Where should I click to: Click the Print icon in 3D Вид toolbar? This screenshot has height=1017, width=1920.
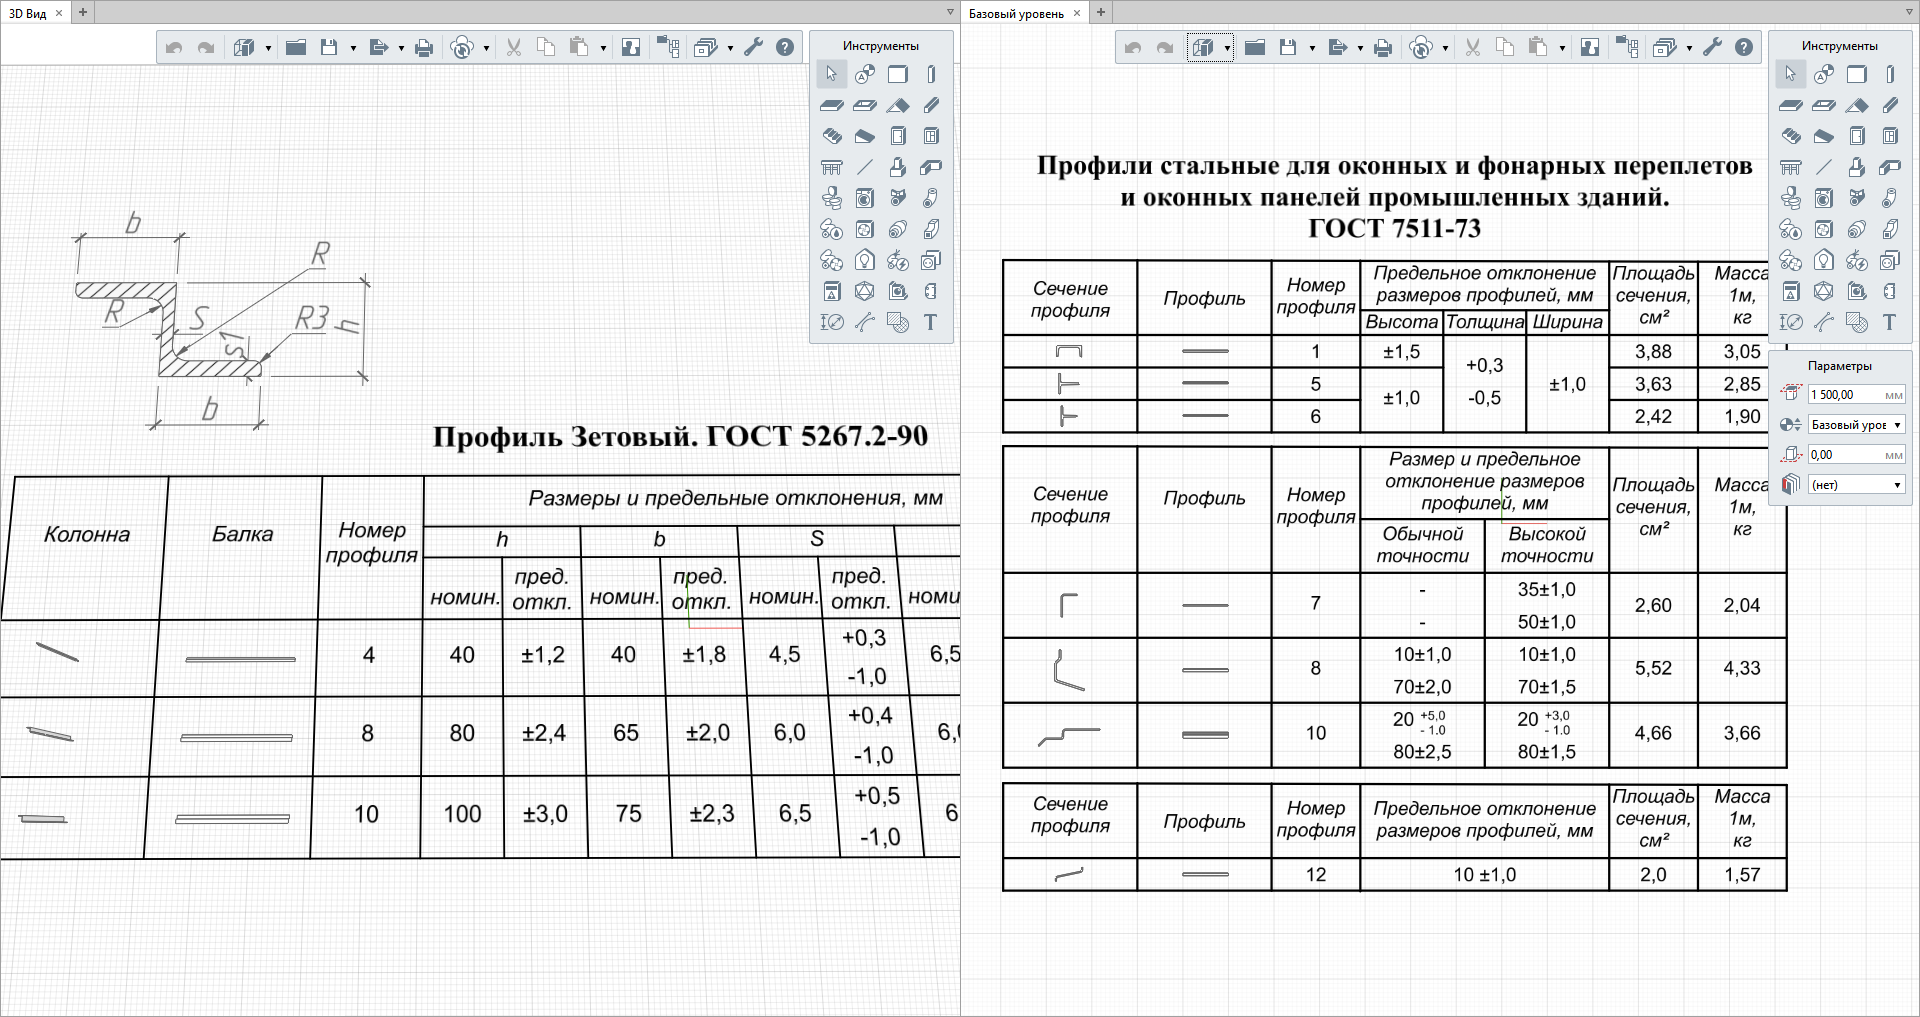tap(424, 47)
